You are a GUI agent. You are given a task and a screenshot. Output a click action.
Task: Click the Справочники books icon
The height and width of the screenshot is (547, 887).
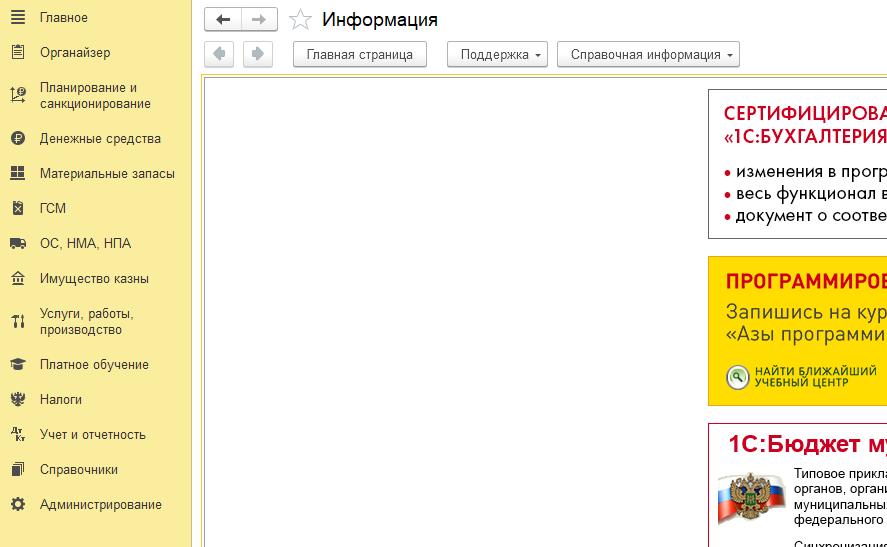pyautogui.click(x=18, y=470)
